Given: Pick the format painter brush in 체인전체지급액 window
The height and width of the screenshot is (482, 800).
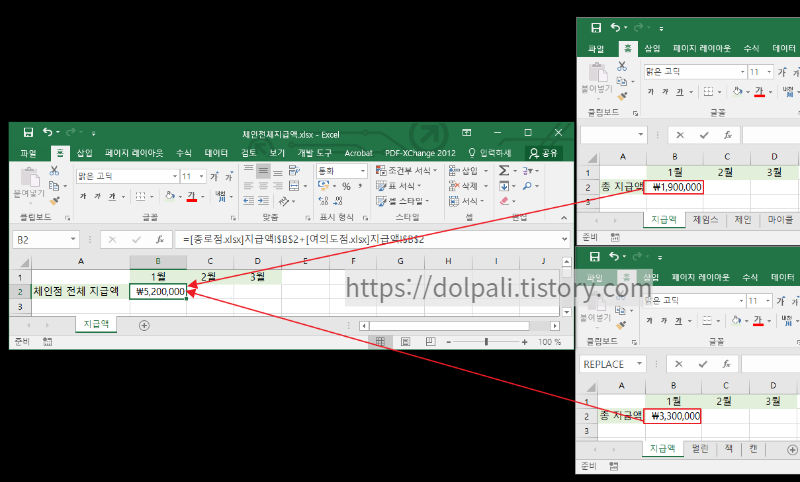Looking at the screenshot, I should tap(54, 201).
